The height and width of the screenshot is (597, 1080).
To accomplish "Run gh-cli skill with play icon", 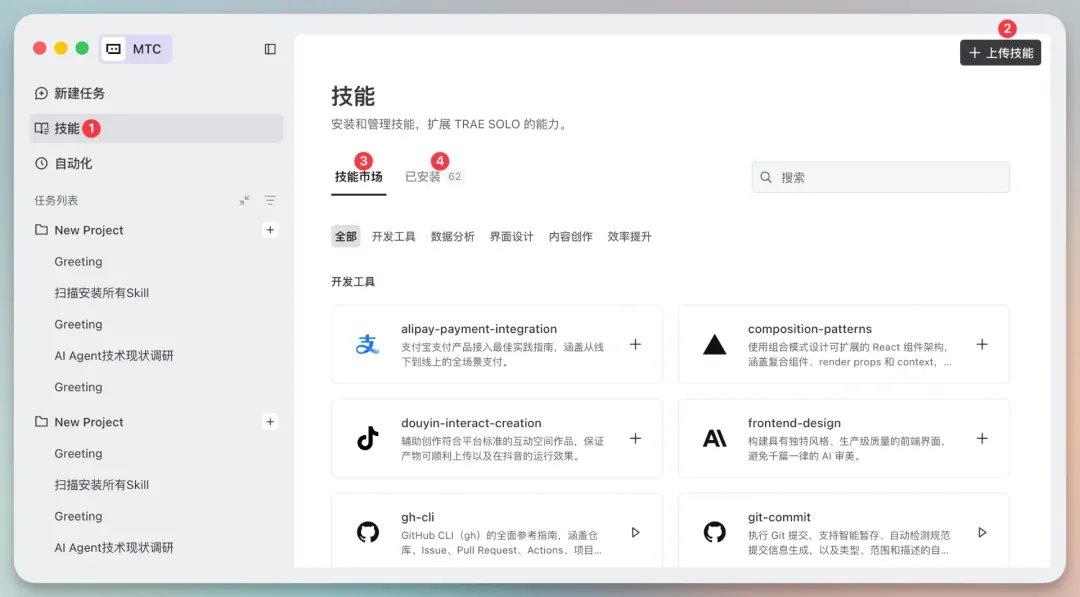I will point(635,532).
